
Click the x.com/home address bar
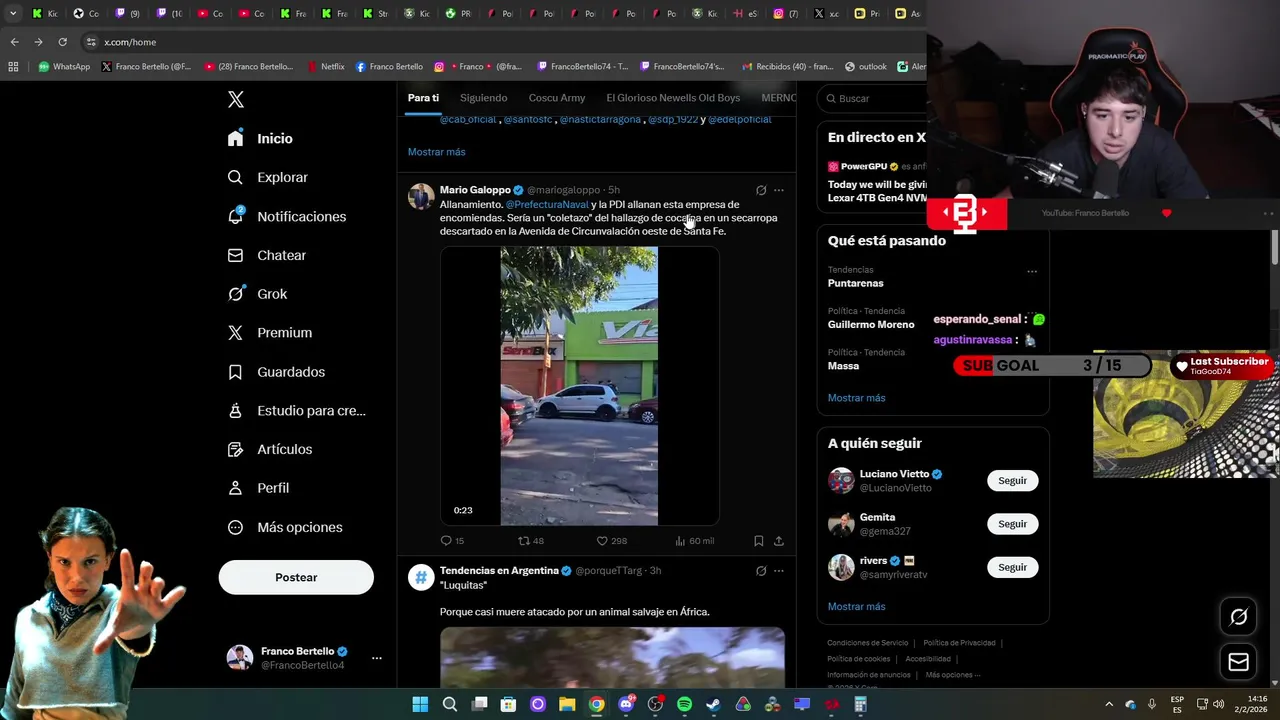pyautogui.click(x=500, y=42)
